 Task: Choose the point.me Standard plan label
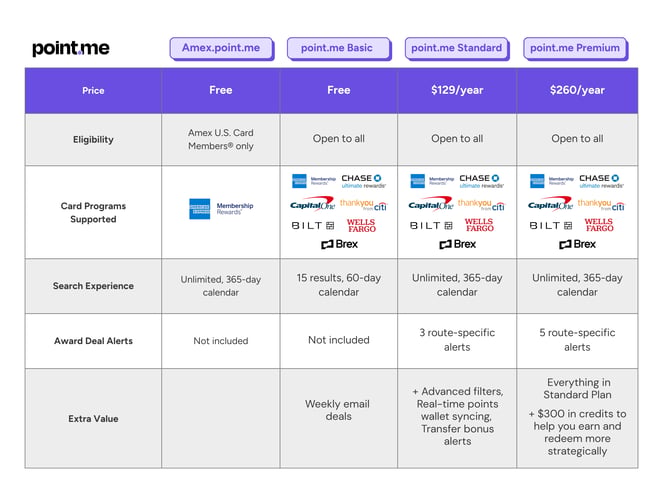click(x=457, y=48)
